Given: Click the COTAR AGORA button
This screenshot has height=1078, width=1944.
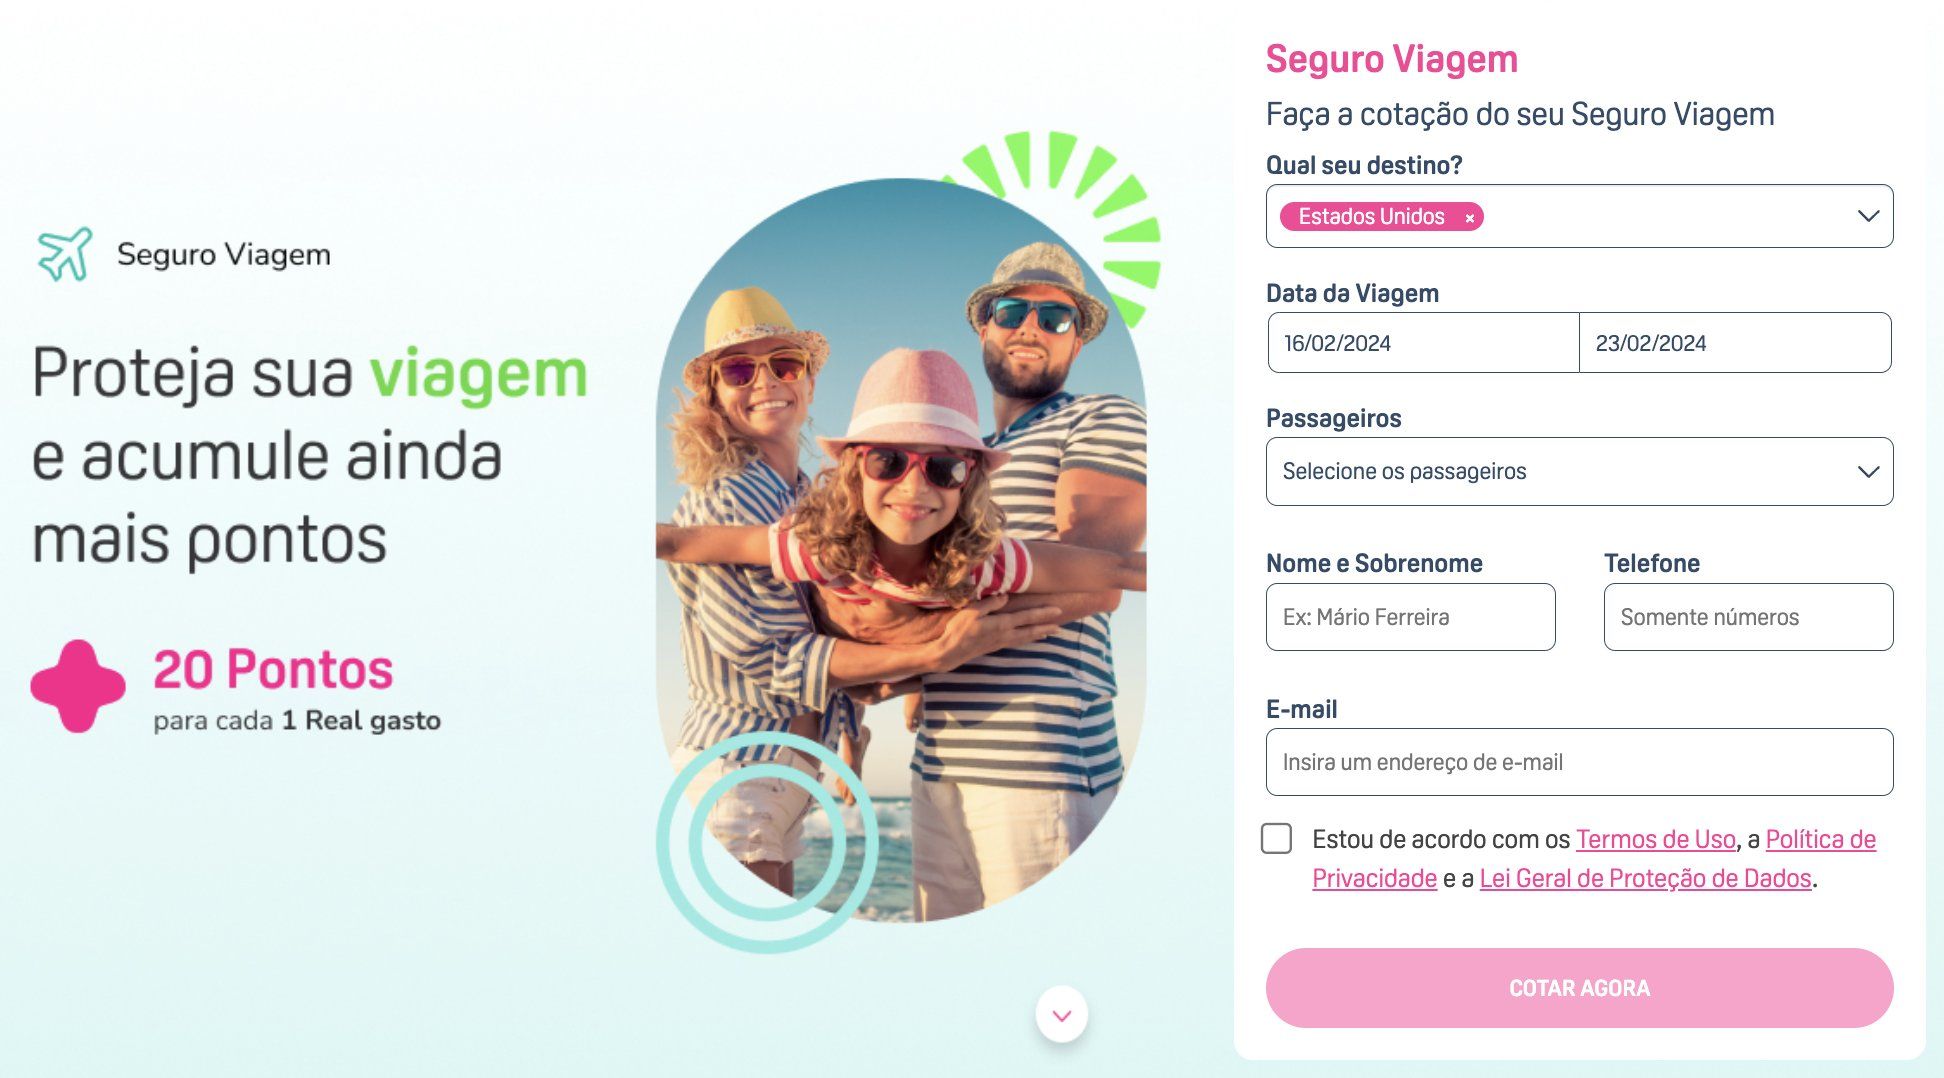Looking at the screenshot, I should (1579, 988).
